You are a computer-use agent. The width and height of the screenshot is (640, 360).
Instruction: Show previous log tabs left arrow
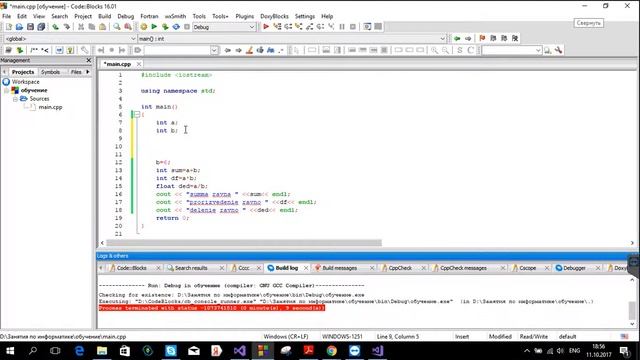(101, 268)
